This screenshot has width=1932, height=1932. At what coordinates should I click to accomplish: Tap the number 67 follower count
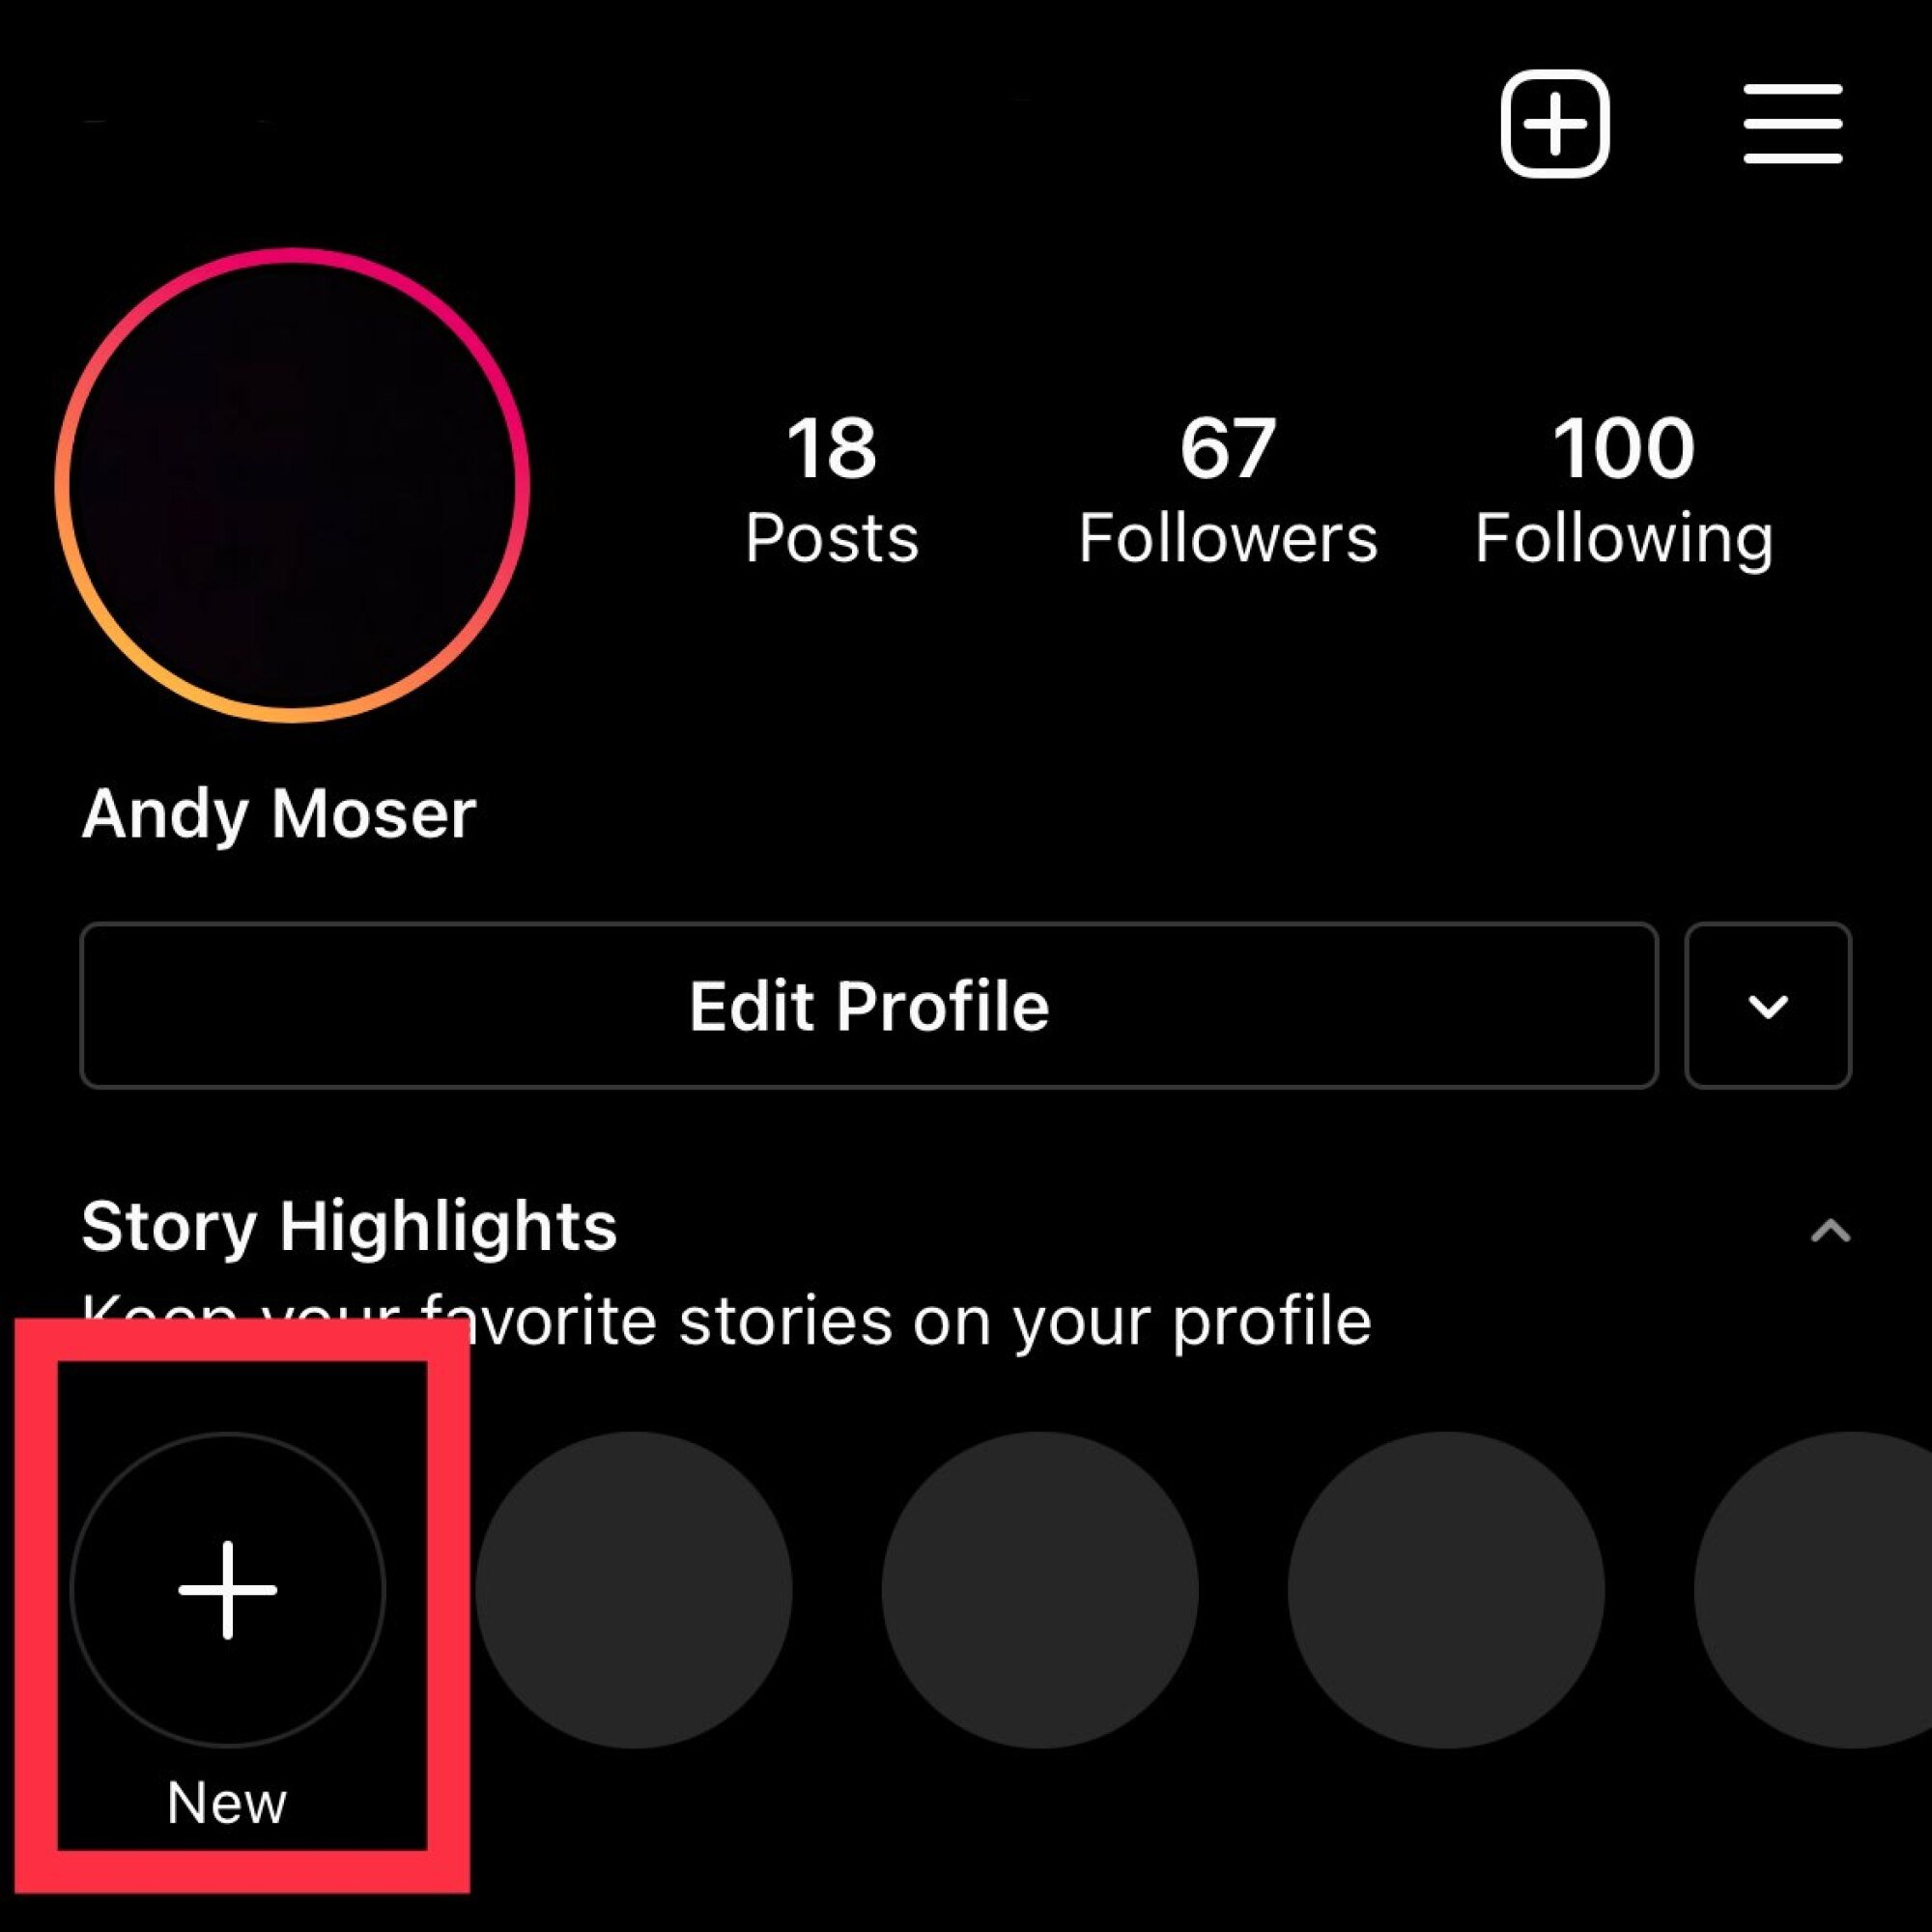click(1227, 448)
